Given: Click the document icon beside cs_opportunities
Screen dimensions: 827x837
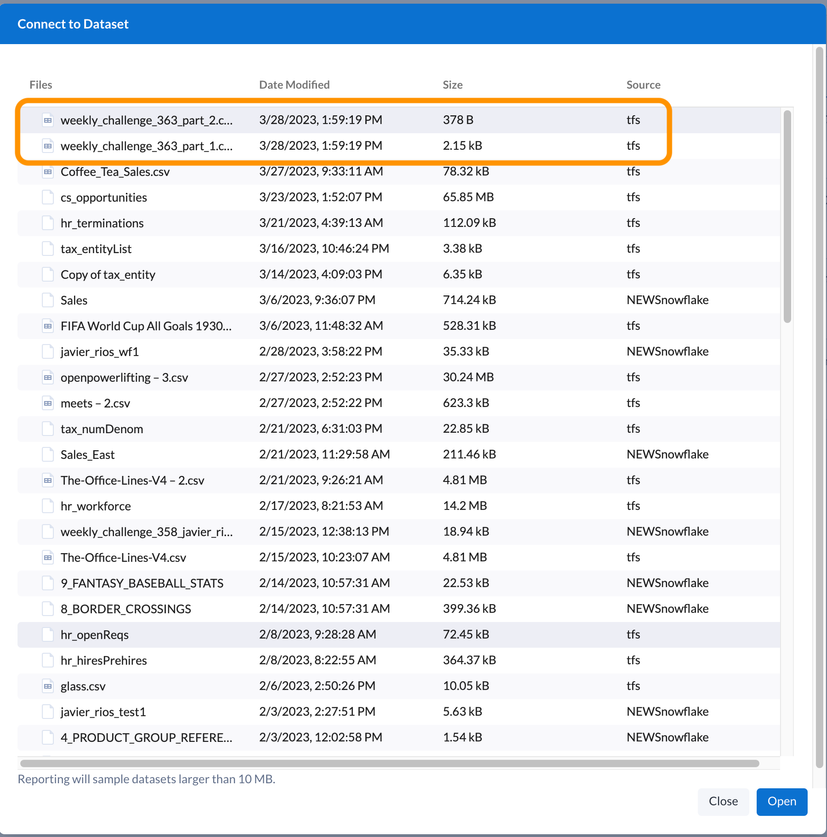Looking at the screenshot, I should (48, 197).
